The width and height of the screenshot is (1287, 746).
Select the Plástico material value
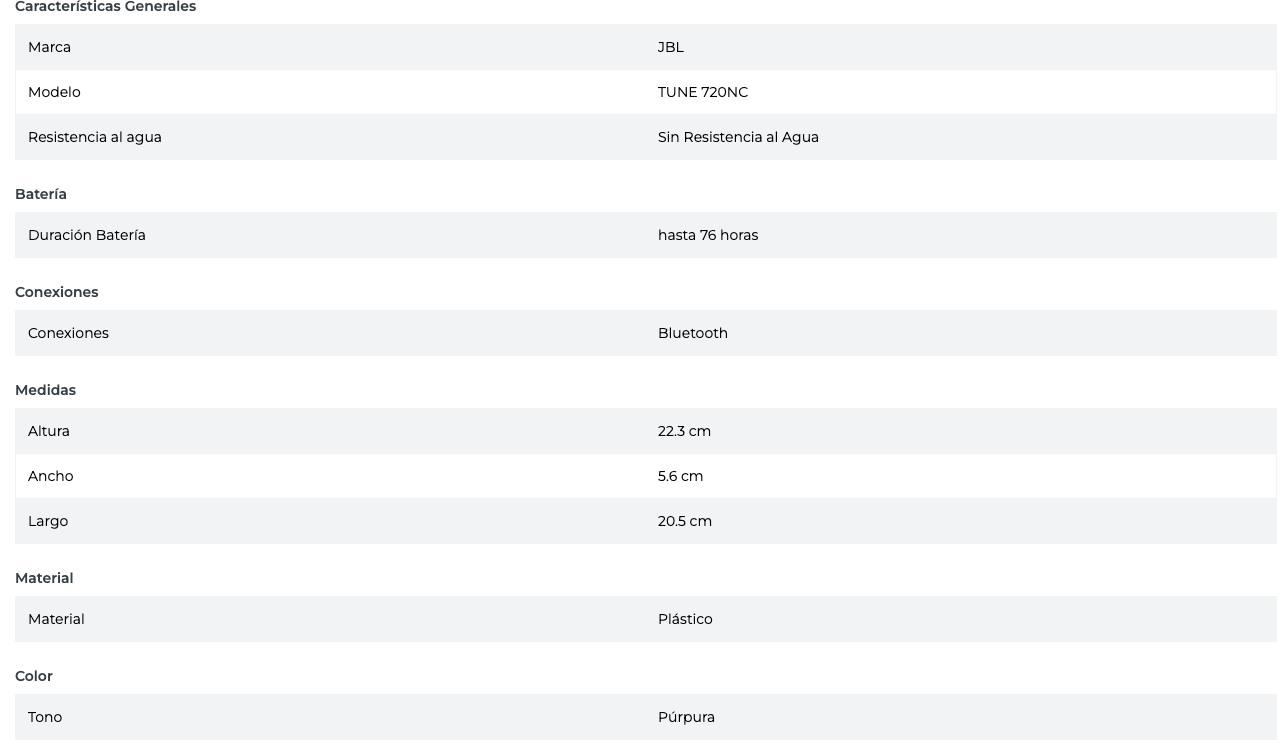coord(685,619)
